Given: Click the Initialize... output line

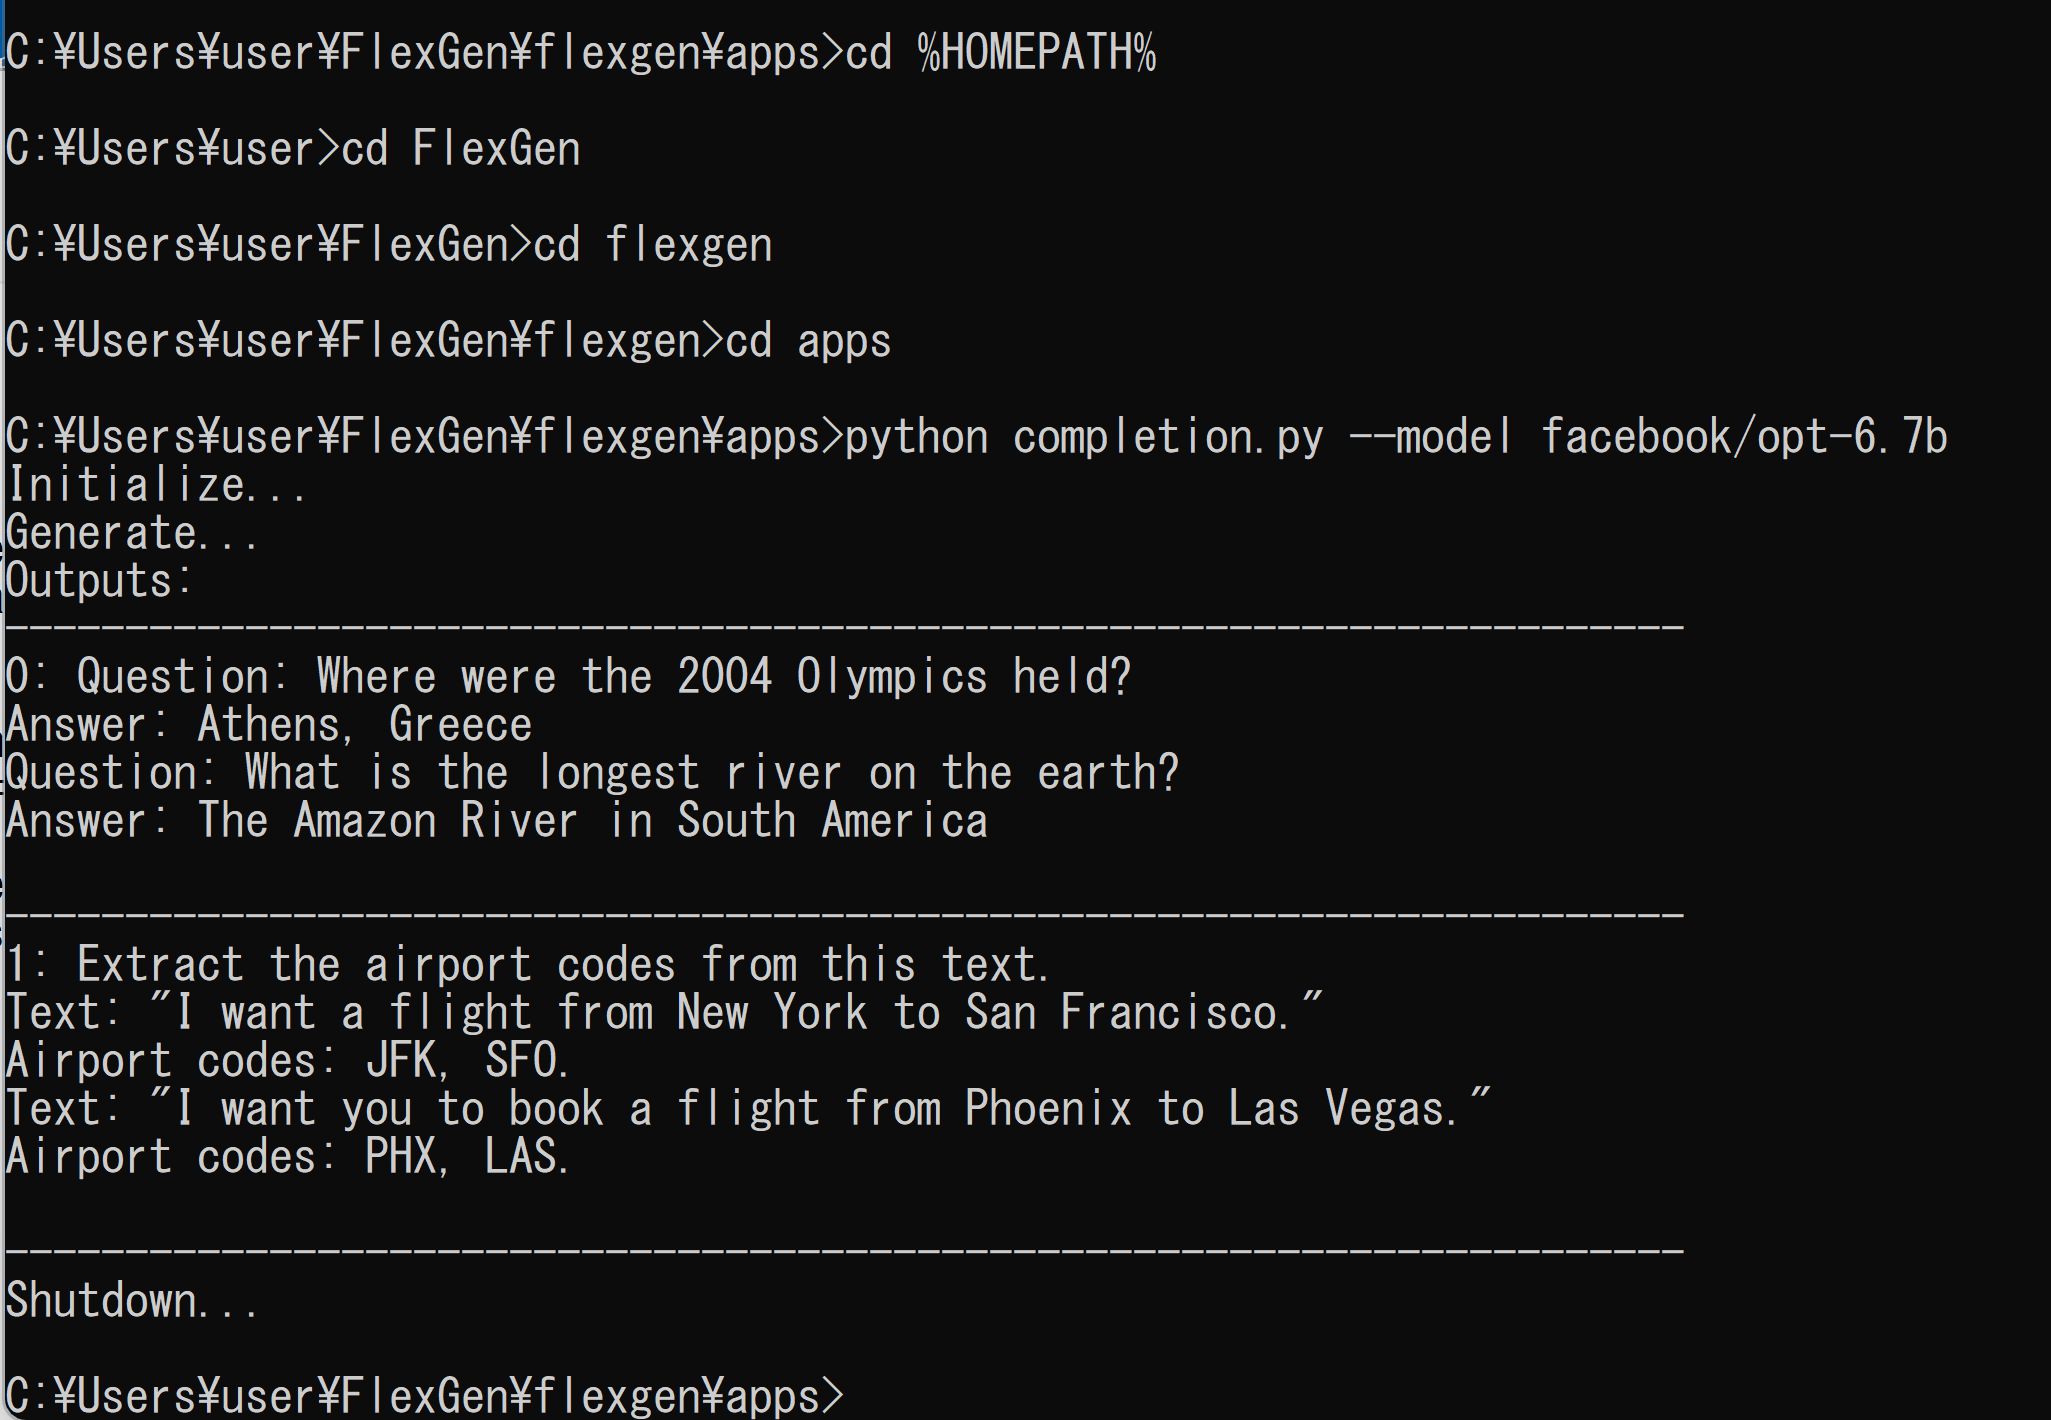Looking at the screenshot, I should (156, 485).
